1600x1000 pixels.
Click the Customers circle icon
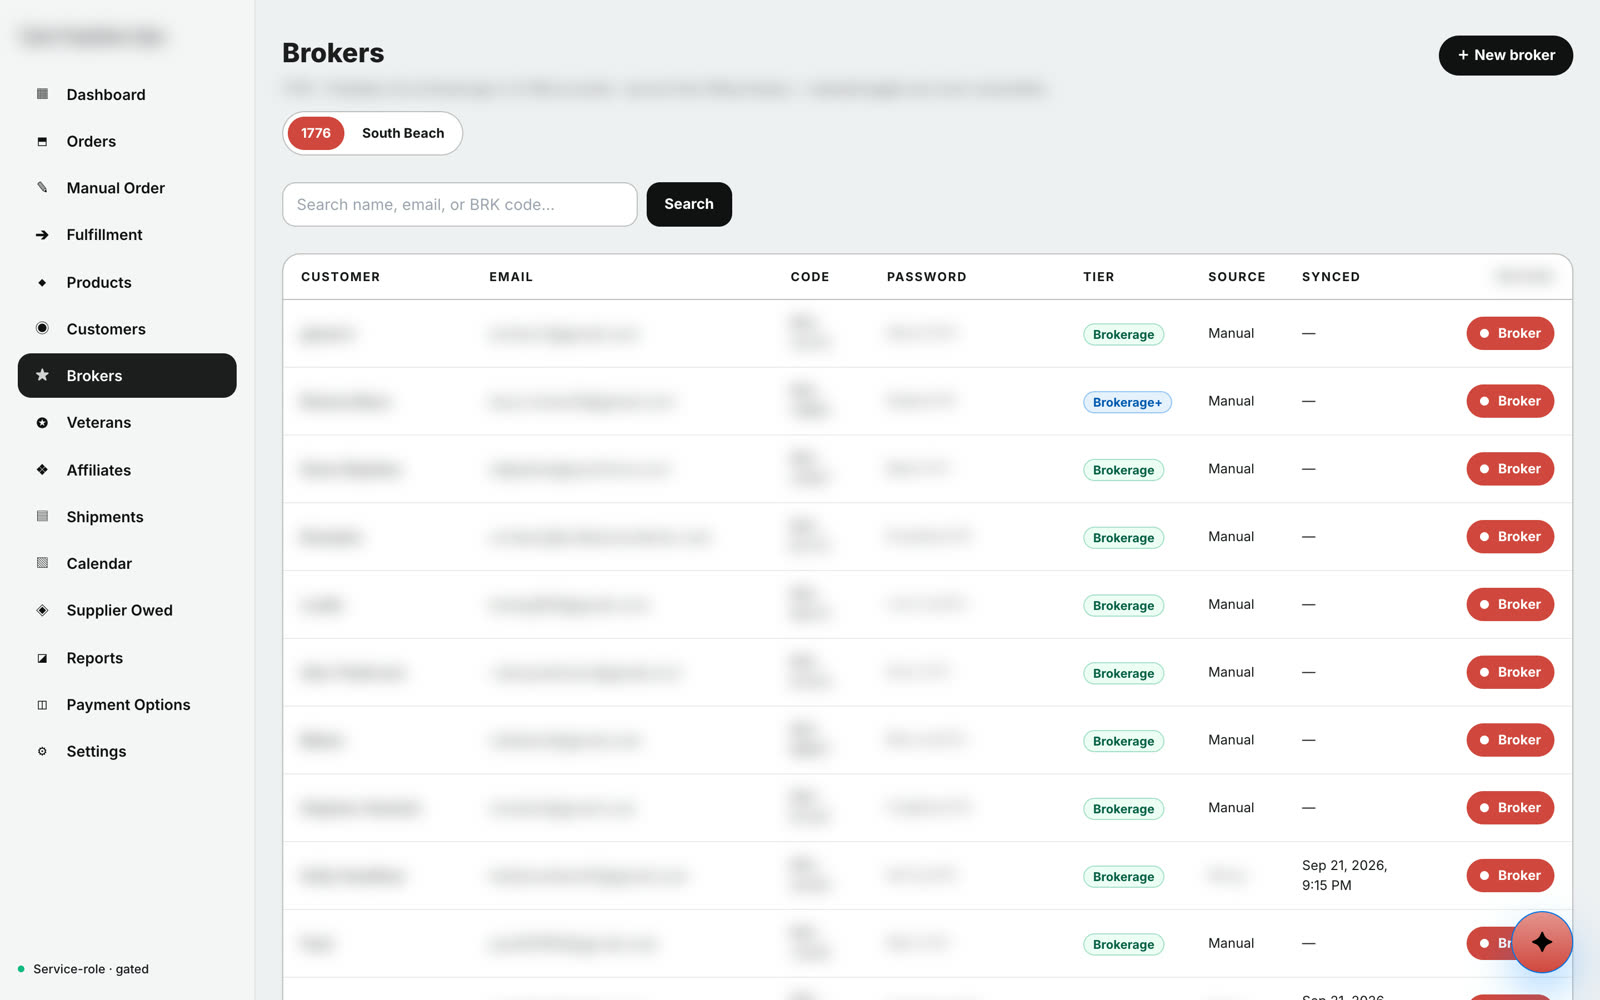coord(42,328)
